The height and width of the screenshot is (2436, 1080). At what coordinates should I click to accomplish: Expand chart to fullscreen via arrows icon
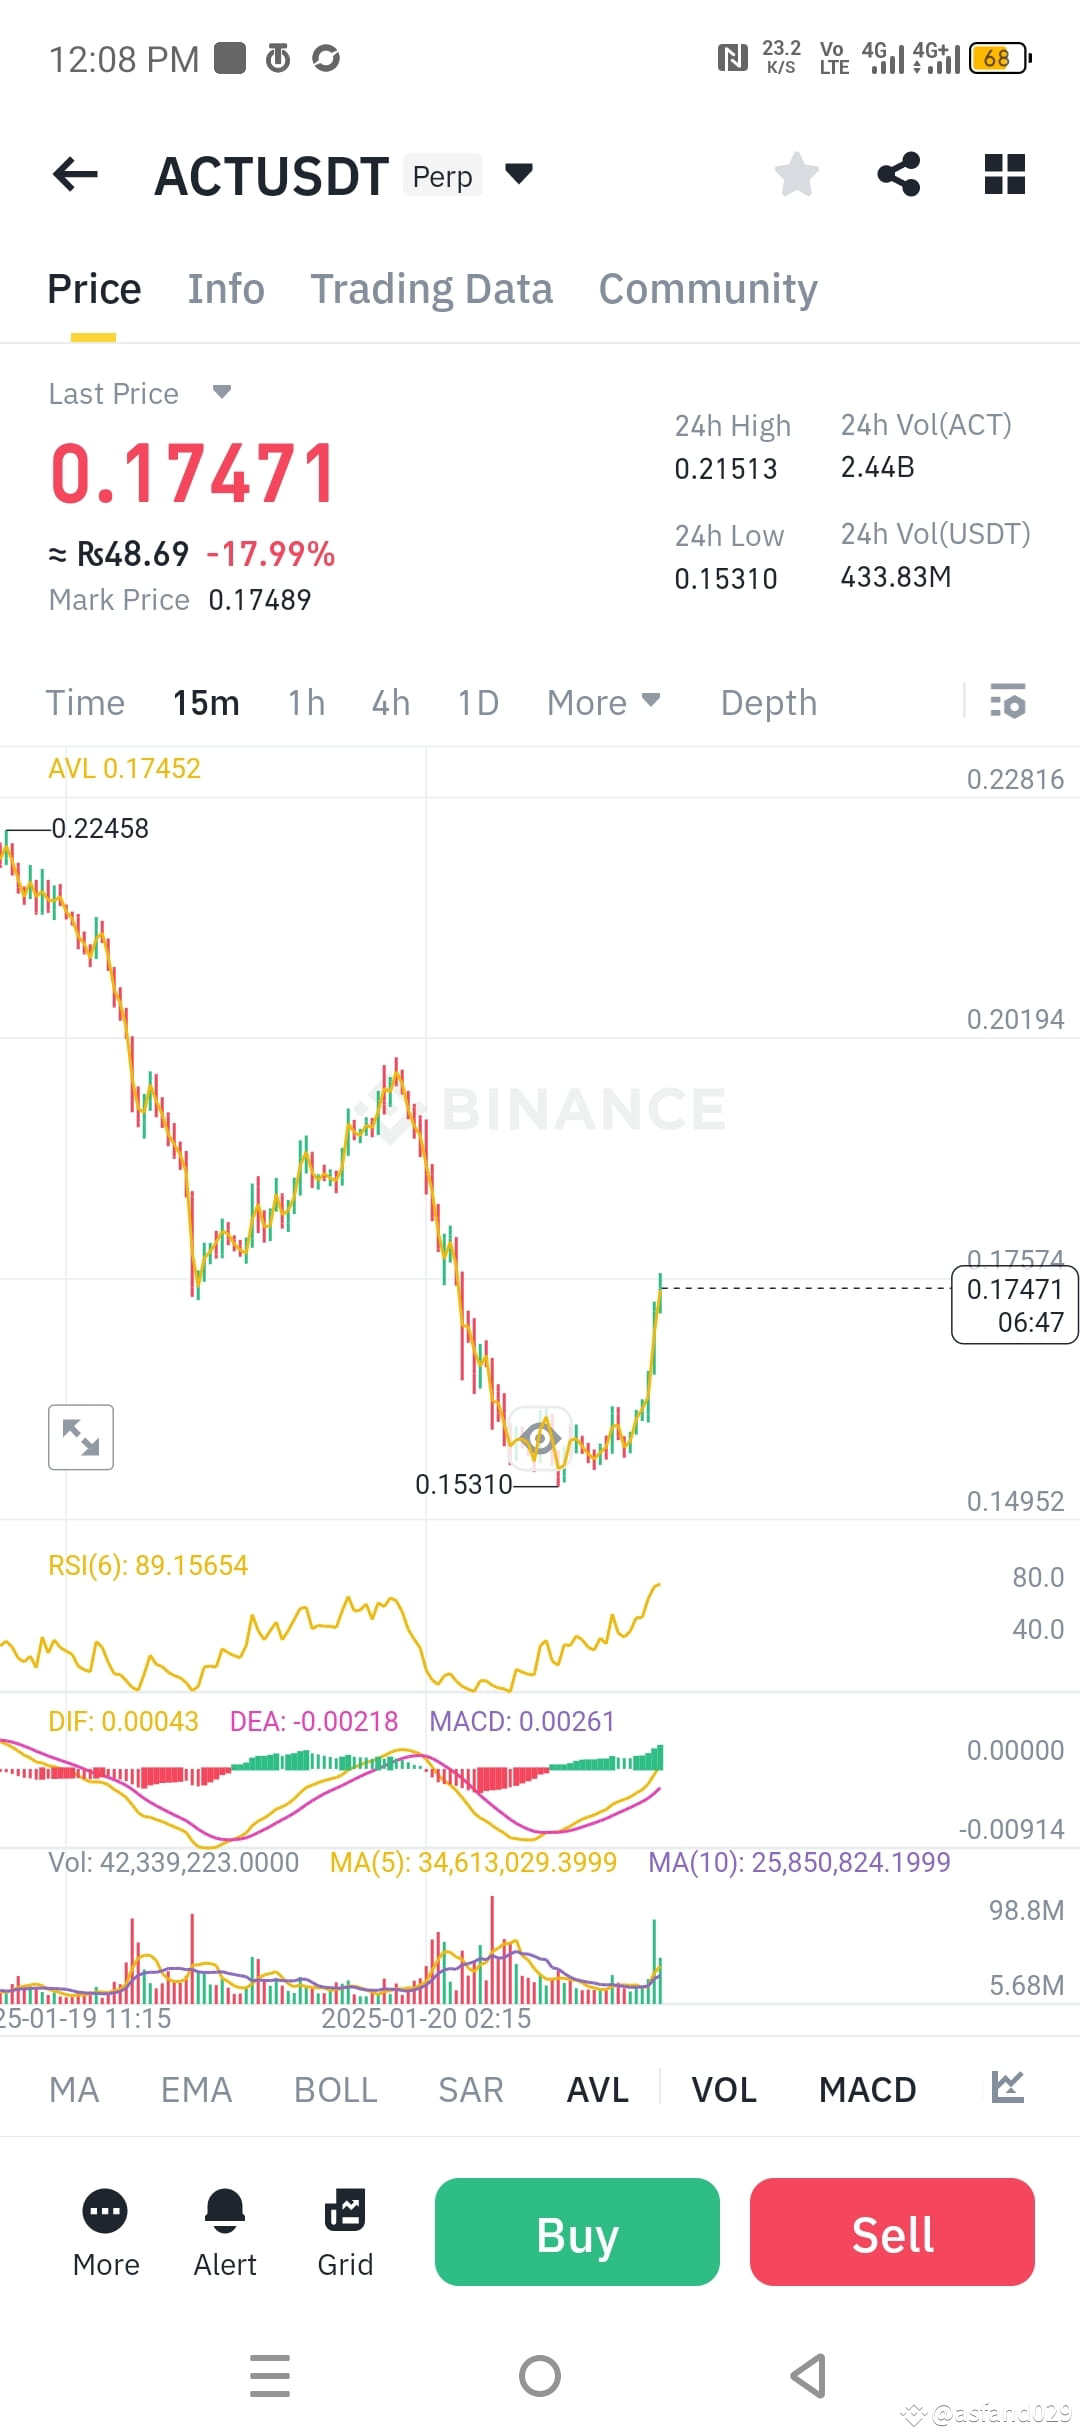point(80,1437)
